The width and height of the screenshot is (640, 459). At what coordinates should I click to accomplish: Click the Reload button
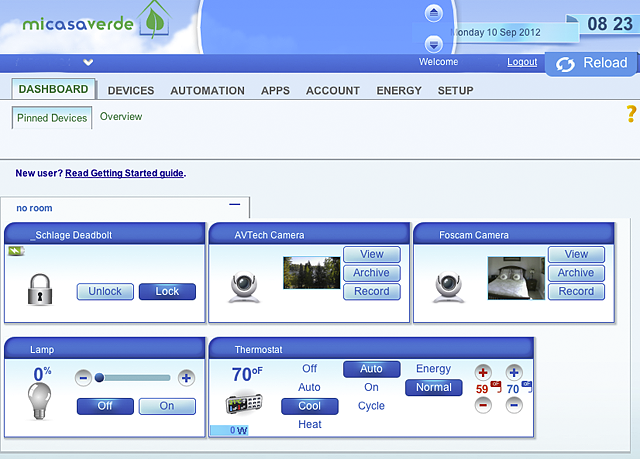pos(591,63)
